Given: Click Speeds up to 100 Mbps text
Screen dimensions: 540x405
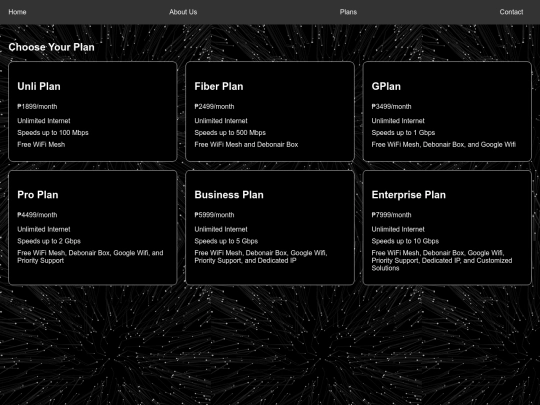Looking at the screenshot, I should pyautogui.click(x=53, y=133).
